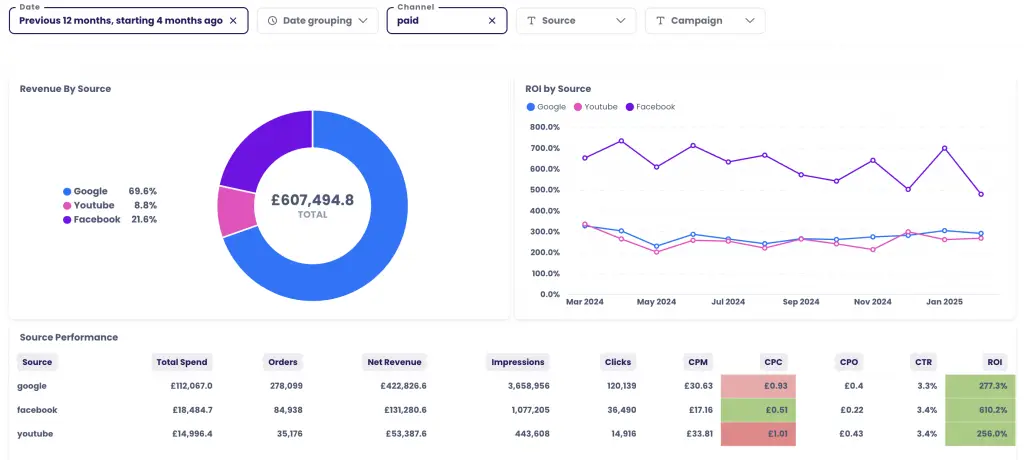The height and width of the screenshot is (460, 1024).
Task: Click the CPC column header
Action: point(773,362)
